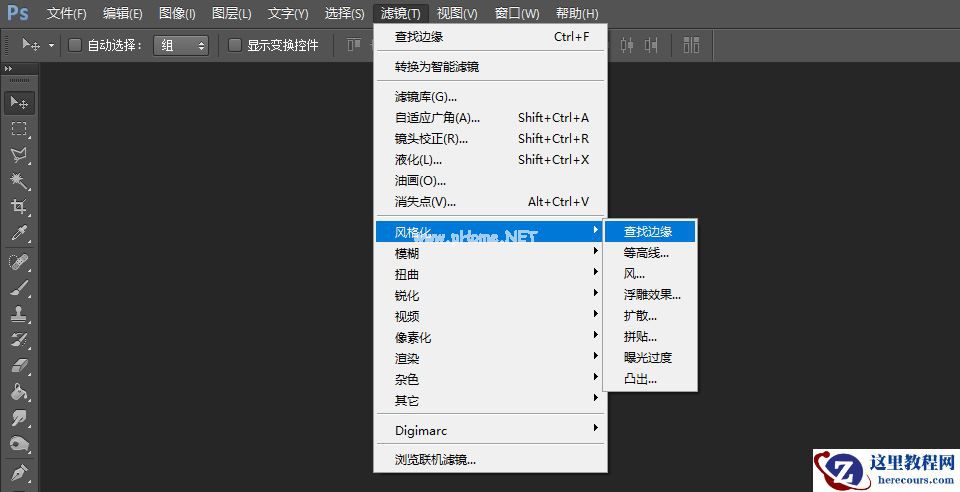Open the 其它 submenu
Screen dimensions: 960x492
(490, 400)
